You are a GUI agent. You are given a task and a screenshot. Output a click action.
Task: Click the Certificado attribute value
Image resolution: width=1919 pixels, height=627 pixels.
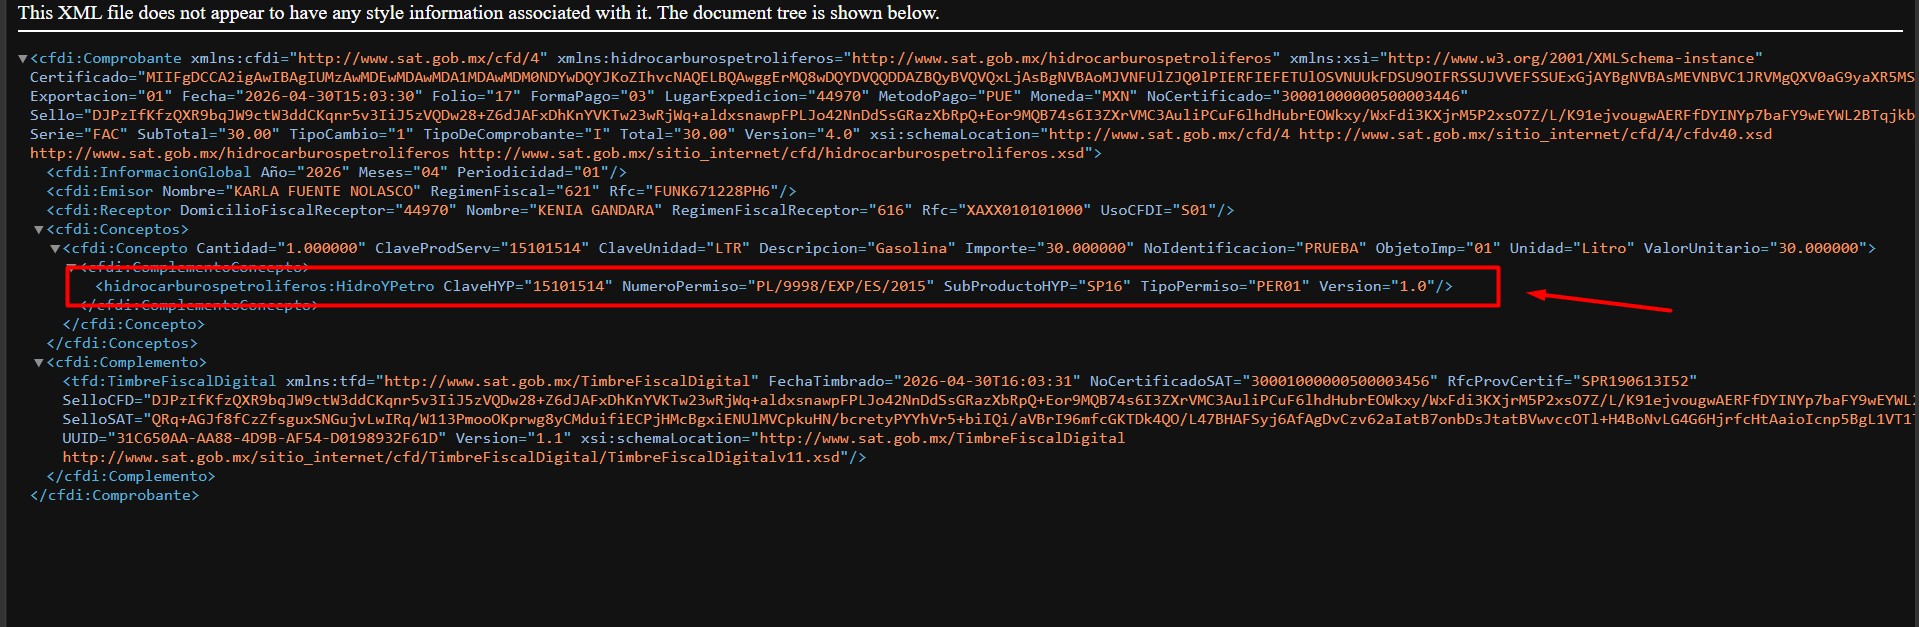coord(1029,77)
